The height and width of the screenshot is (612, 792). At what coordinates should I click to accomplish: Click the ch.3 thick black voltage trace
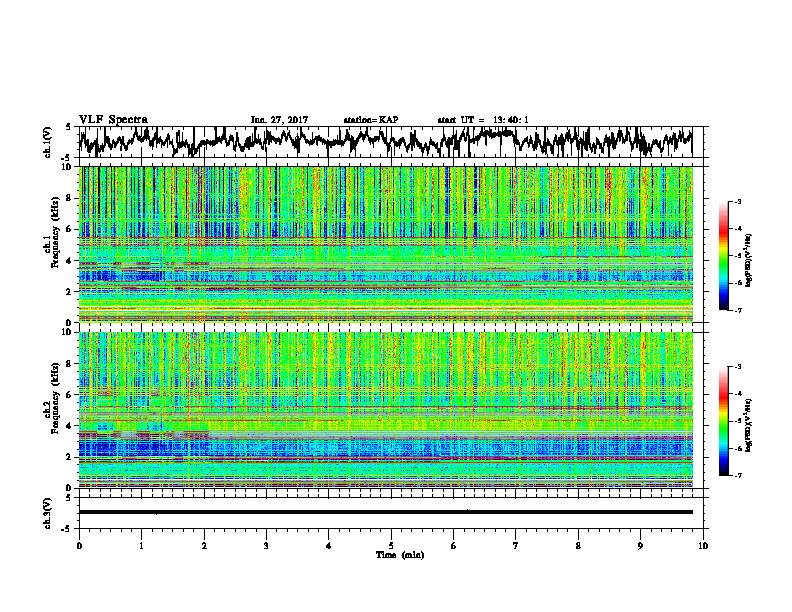tap(385, 512)
